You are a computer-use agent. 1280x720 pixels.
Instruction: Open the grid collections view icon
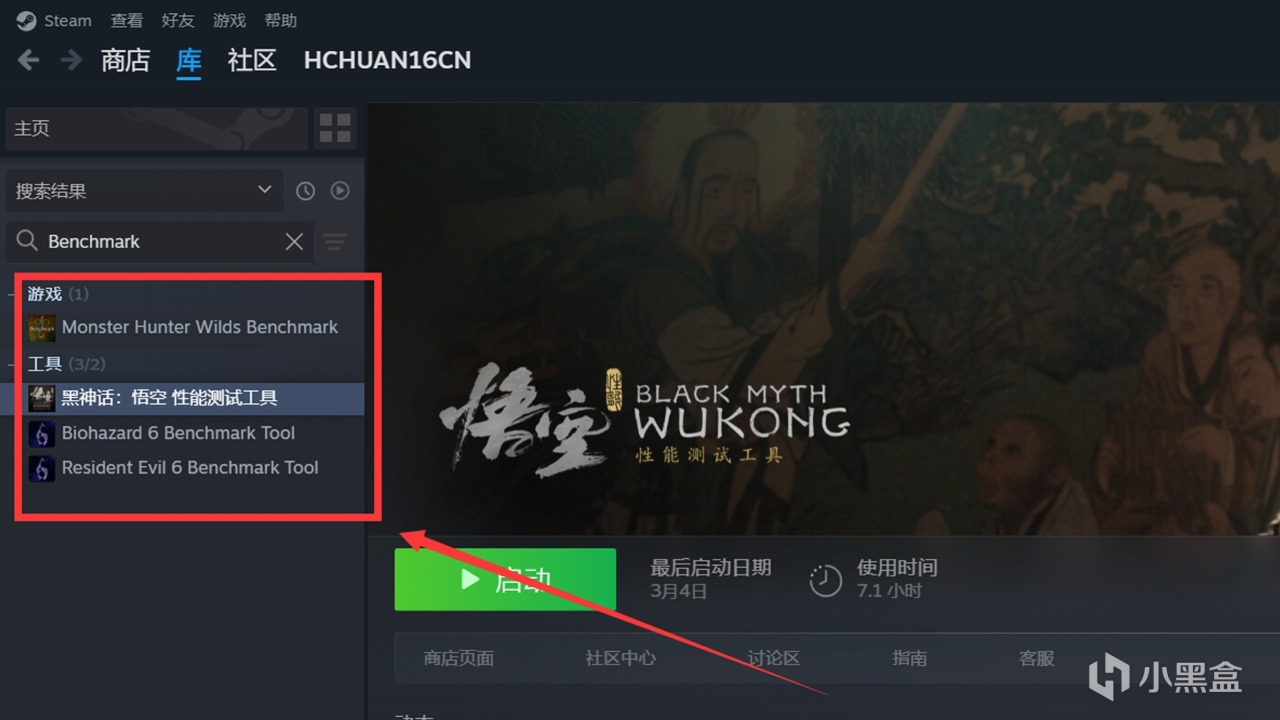click(335, 128)
